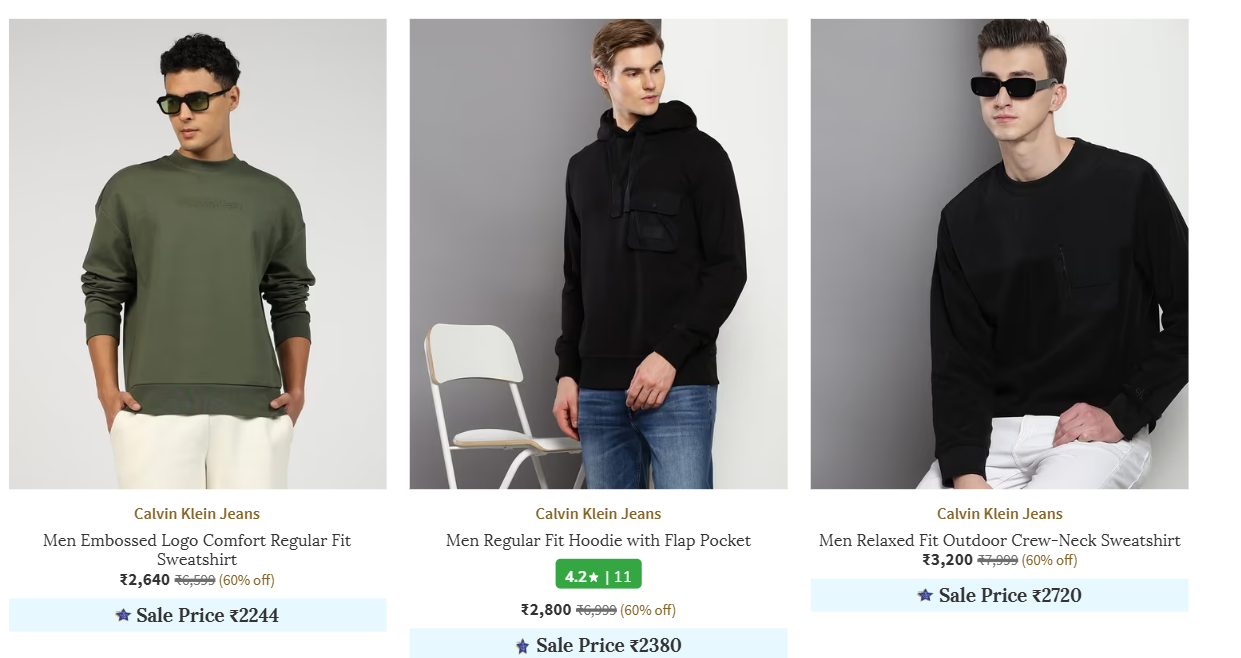Click the 4.2 star rating badge

(598, 576)
